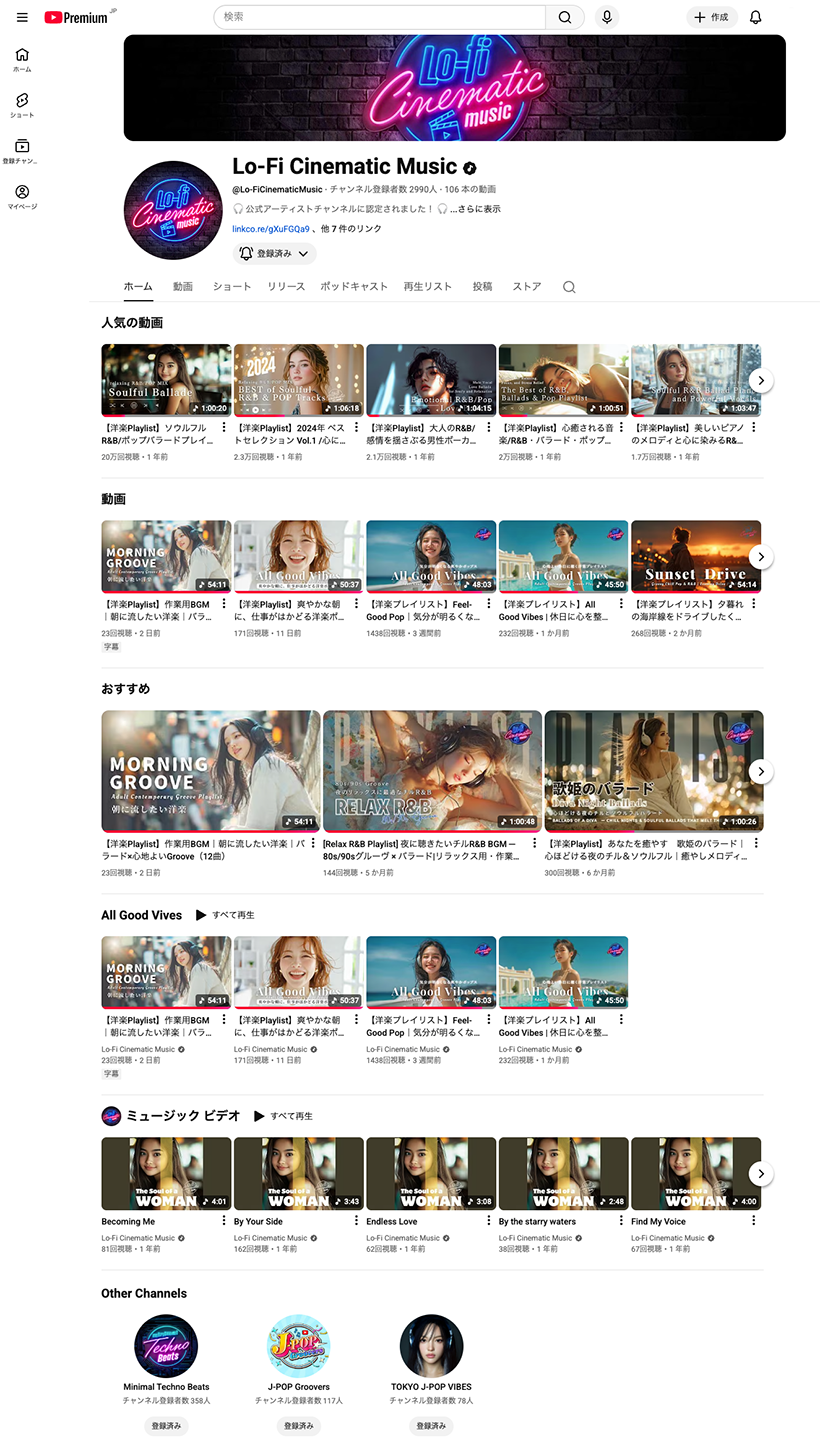The height and width of the screenshot is (1447, 820).
Task: Click into the 検索 search field
Action: 380,17
